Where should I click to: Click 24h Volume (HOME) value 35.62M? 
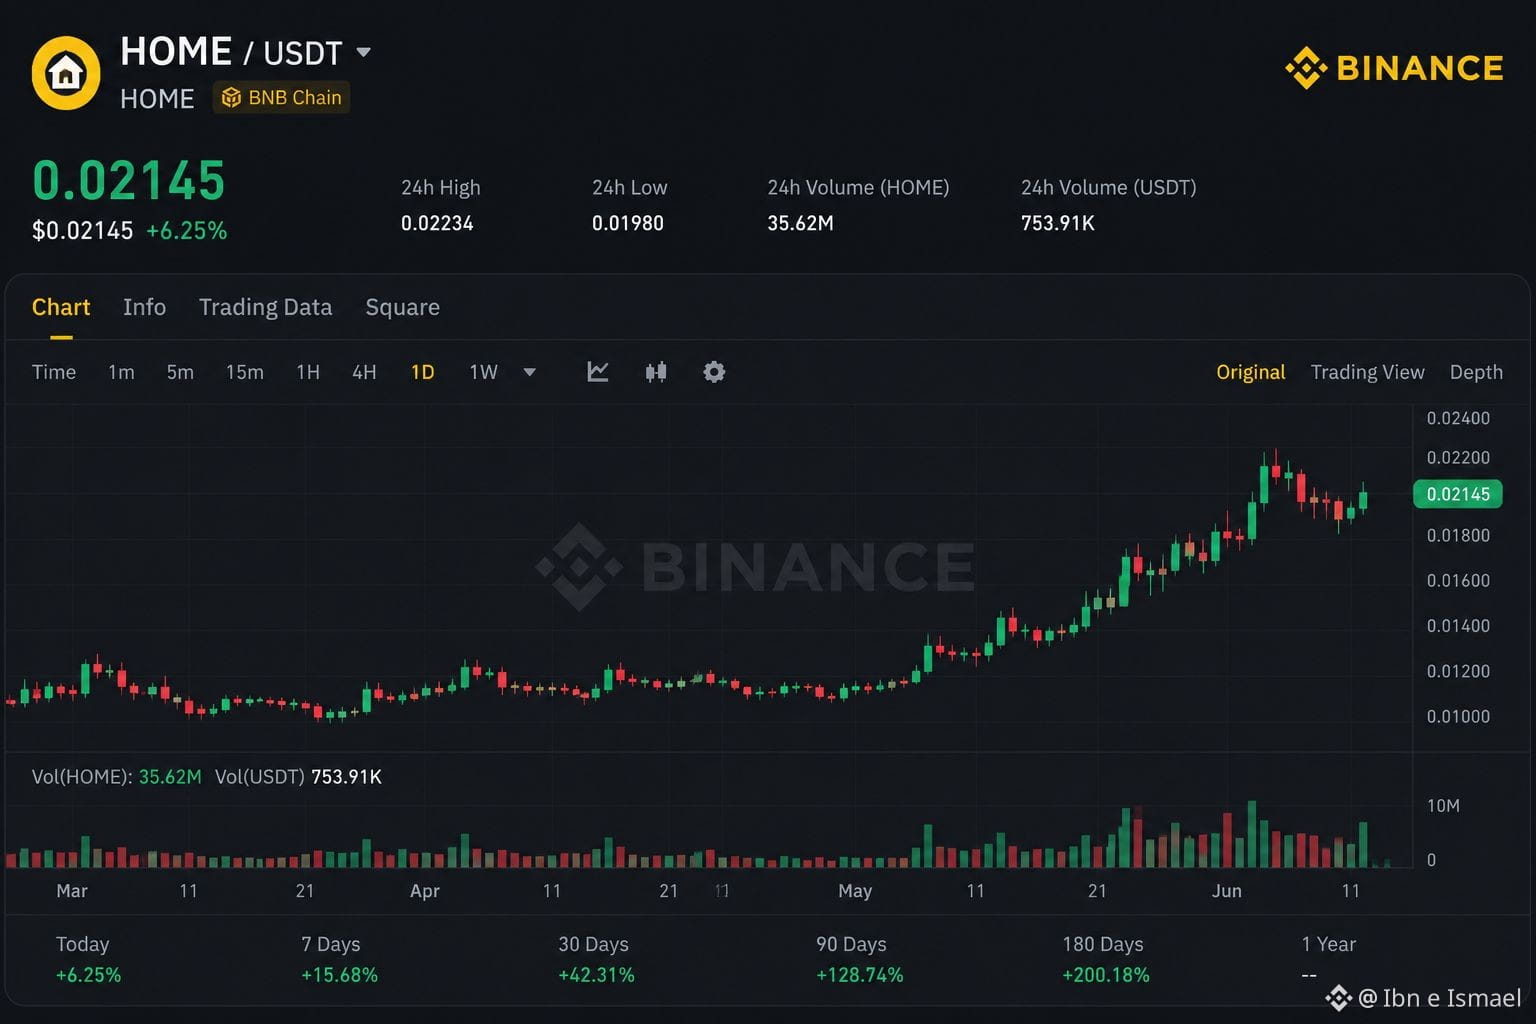[800, 223]
